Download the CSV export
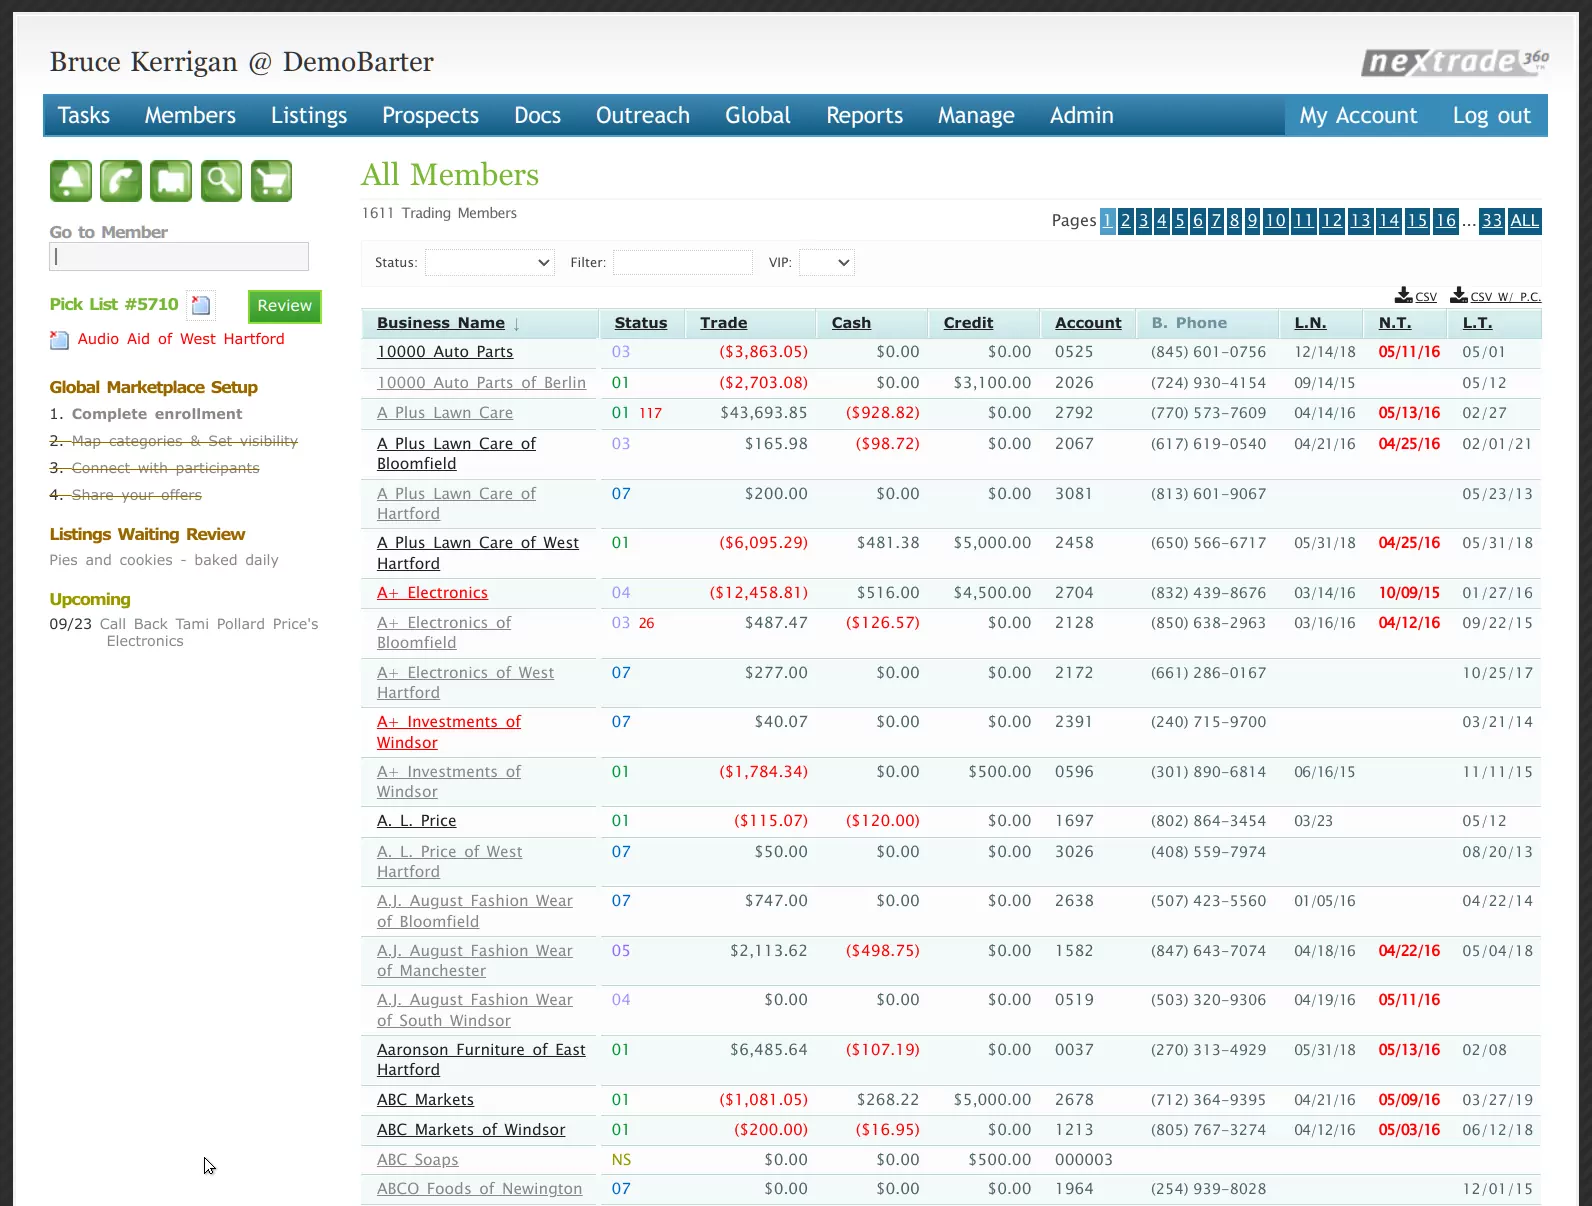This screenshot has height=1206, width=1592. coord(1416,296)
